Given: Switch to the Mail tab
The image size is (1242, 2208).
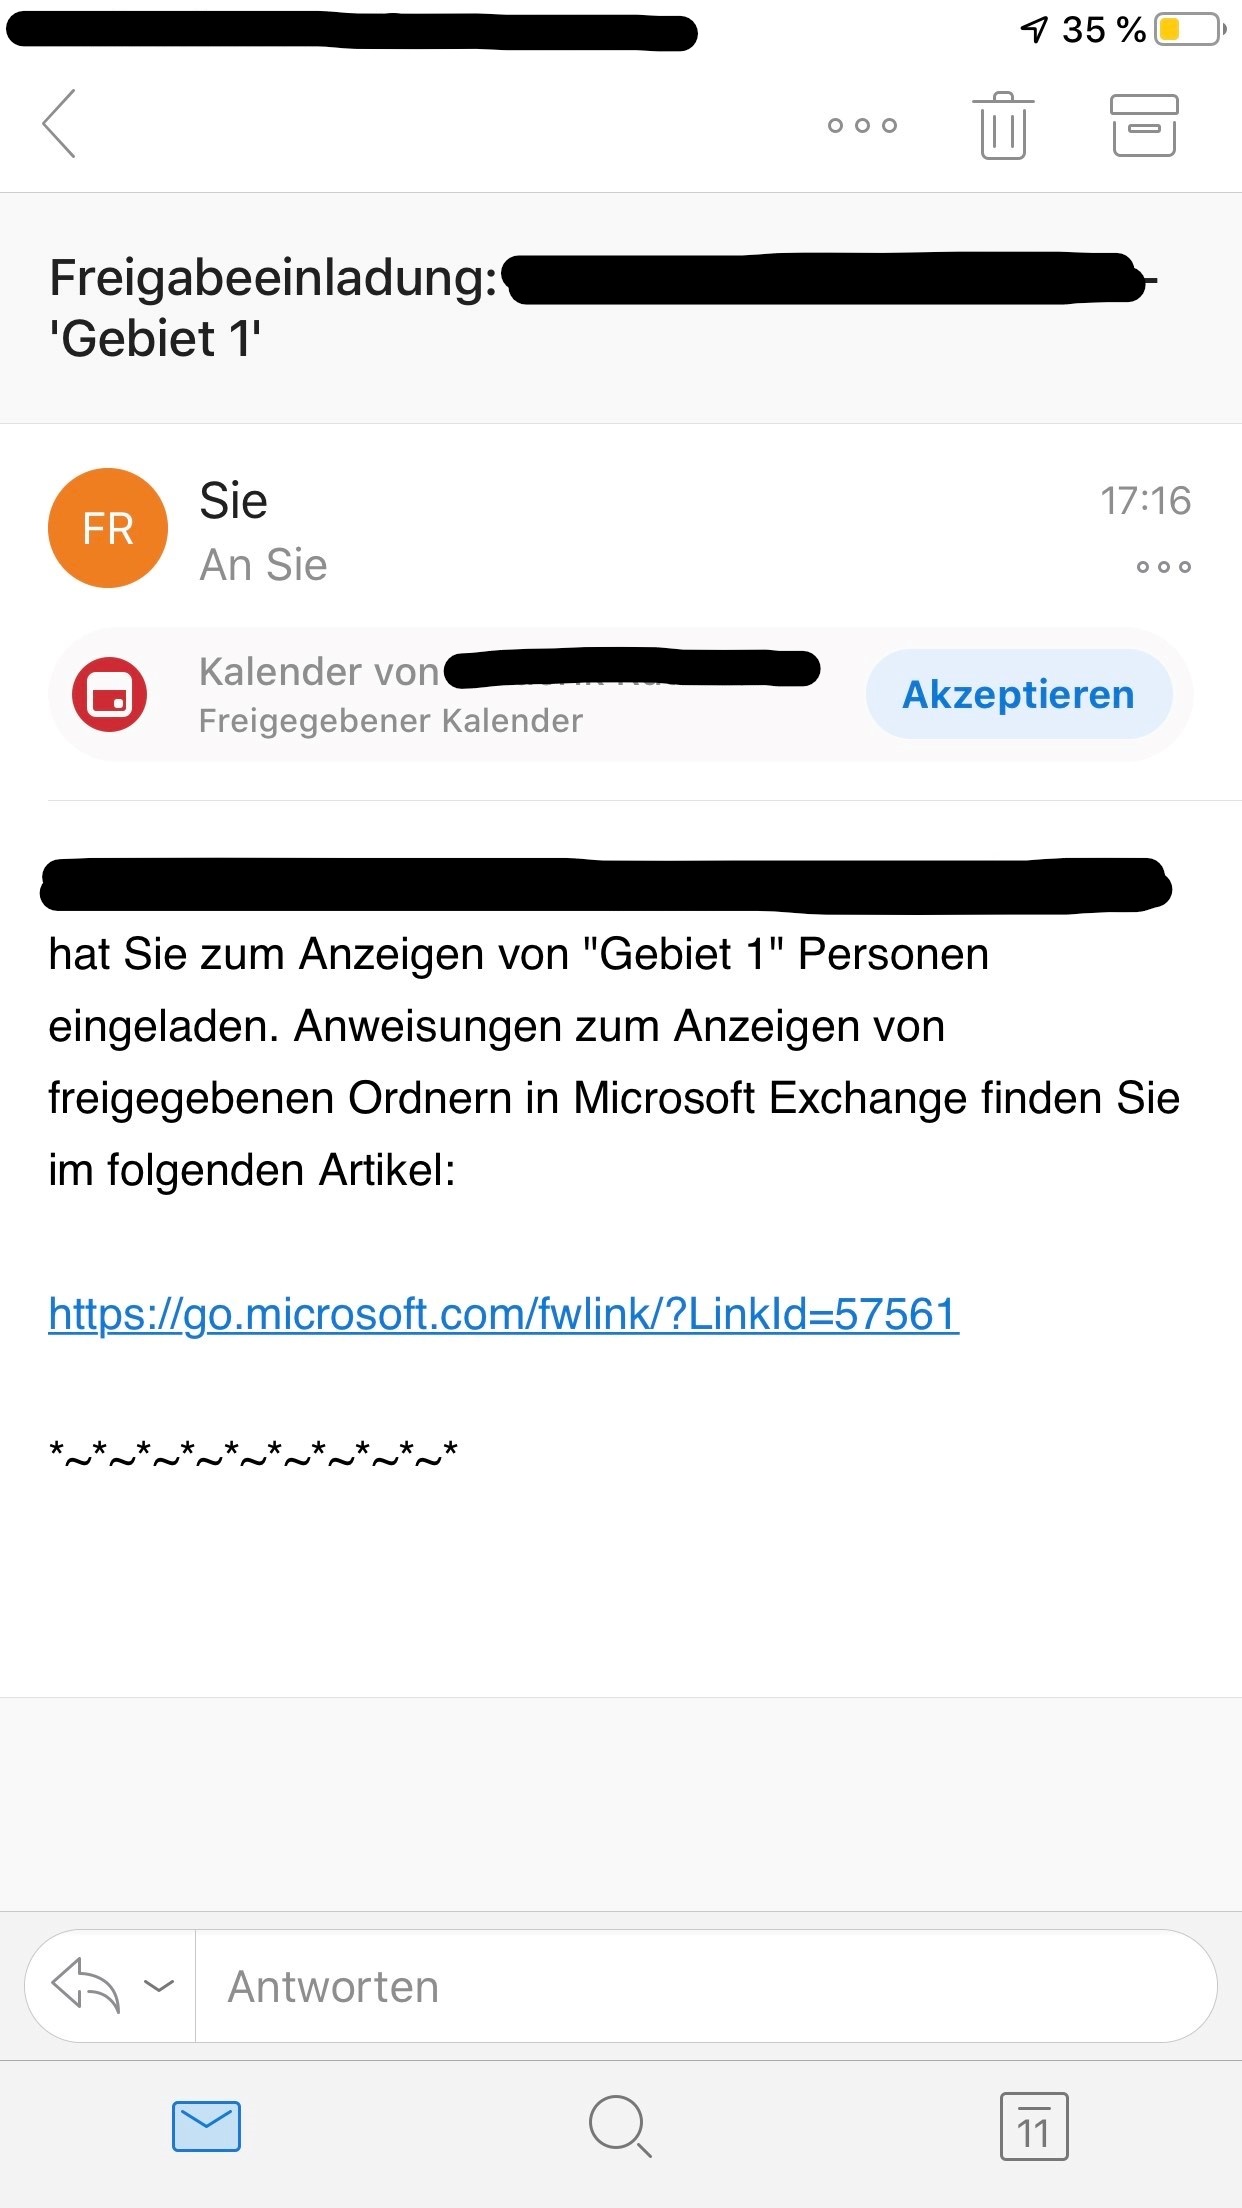Looking at the screenshot, I should coord(206,2125).
